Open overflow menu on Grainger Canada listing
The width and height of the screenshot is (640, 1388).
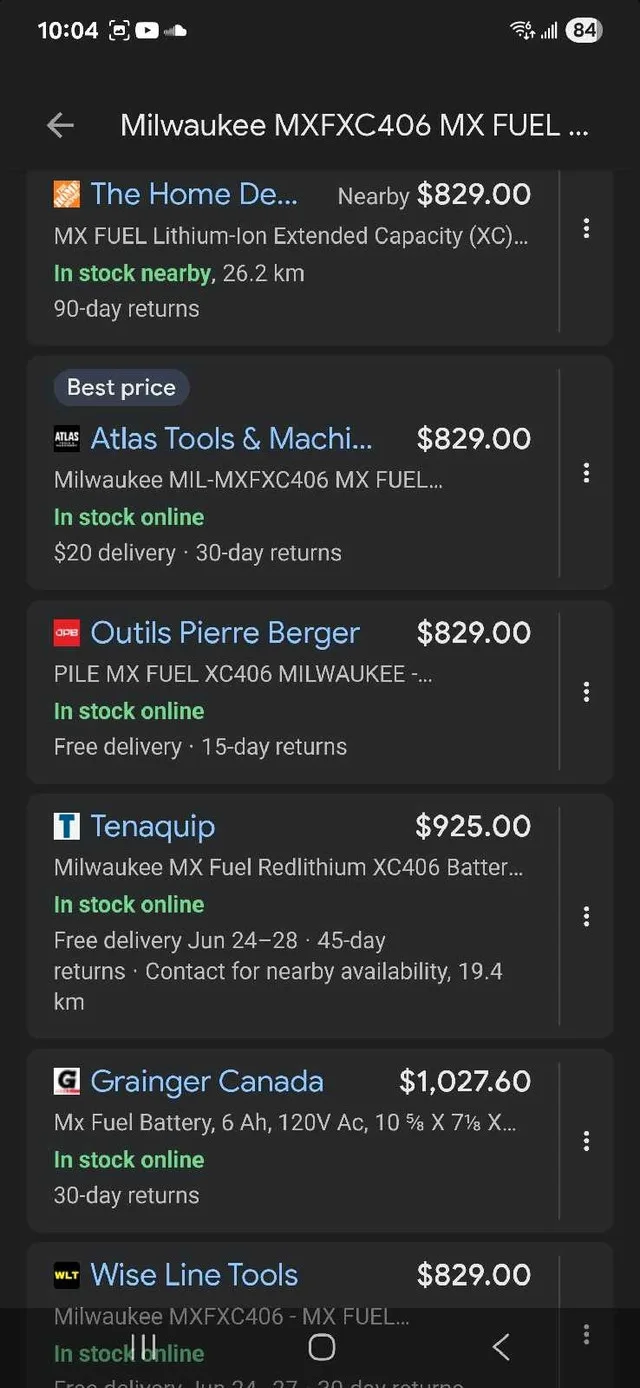(x=586, y=1139)
